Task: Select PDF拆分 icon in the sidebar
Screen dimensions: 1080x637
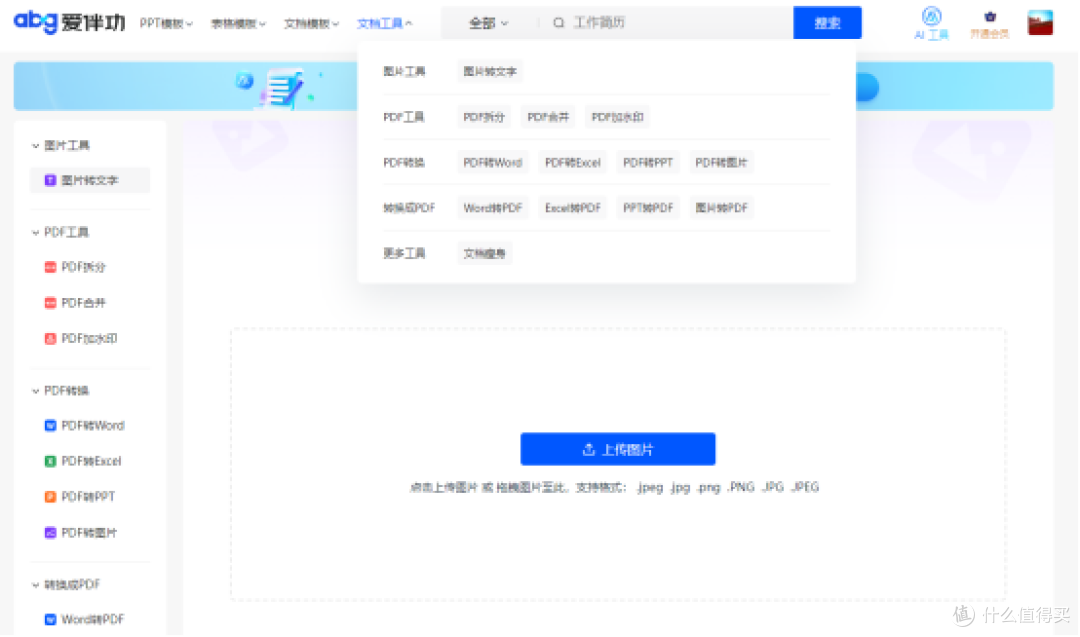Action: pyautogui.click(x=50, y=267)
